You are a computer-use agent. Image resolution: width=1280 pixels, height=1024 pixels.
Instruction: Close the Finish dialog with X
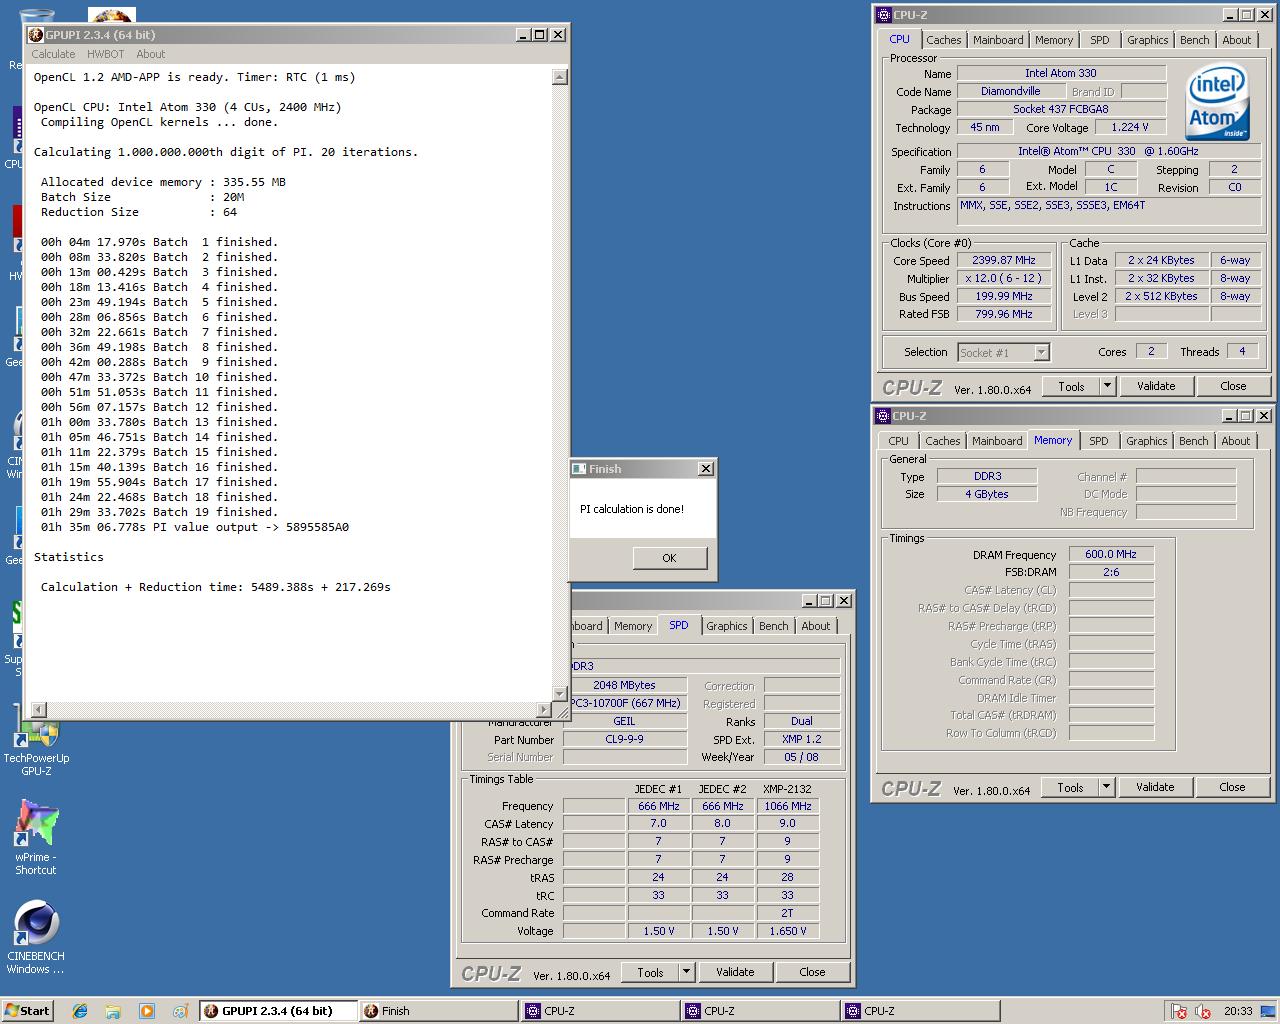[x=706, y=469]
